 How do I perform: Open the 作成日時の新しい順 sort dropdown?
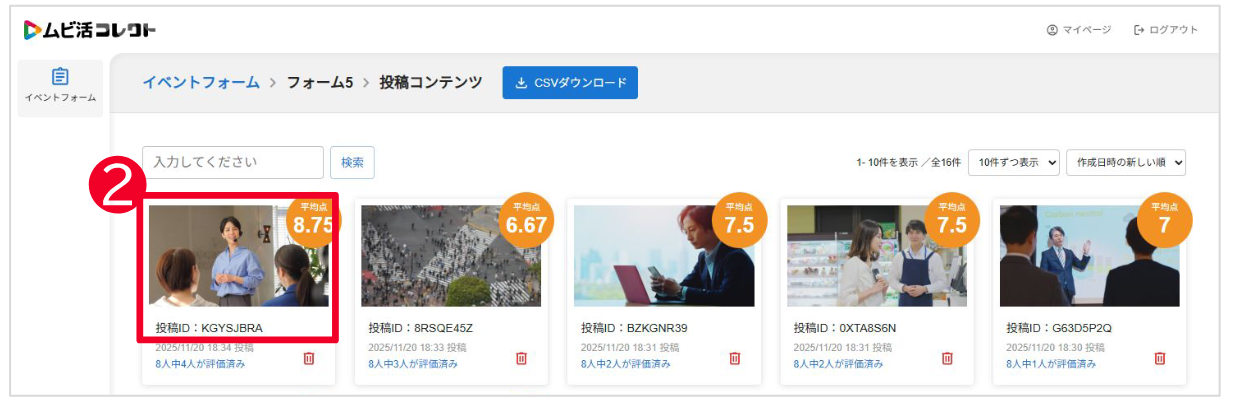tap(1126, 162)
